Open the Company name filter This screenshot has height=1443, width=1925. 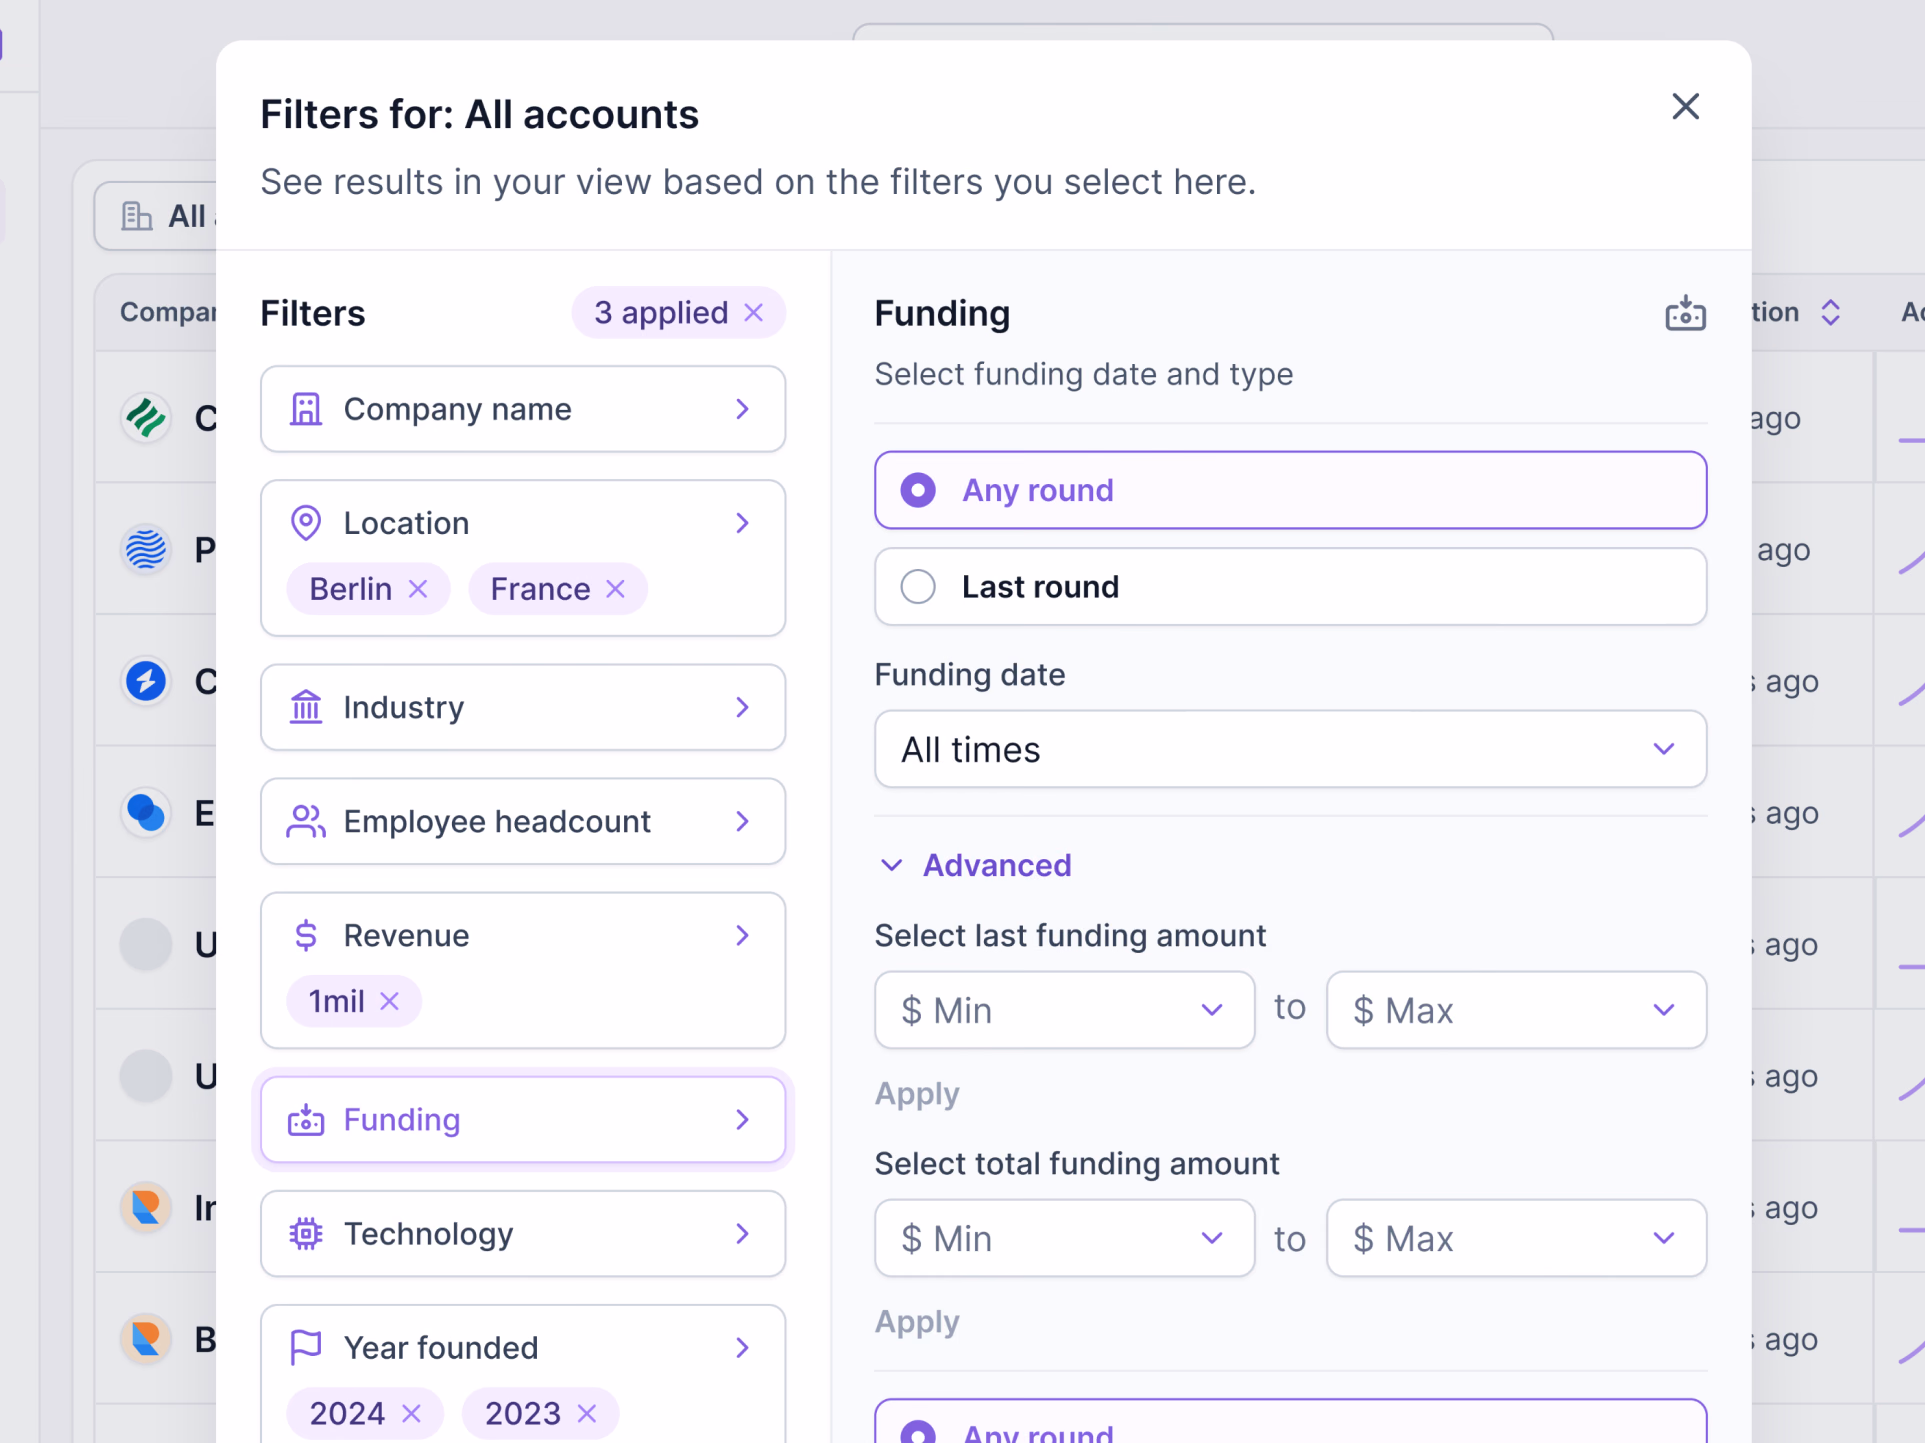pos(523,409)
